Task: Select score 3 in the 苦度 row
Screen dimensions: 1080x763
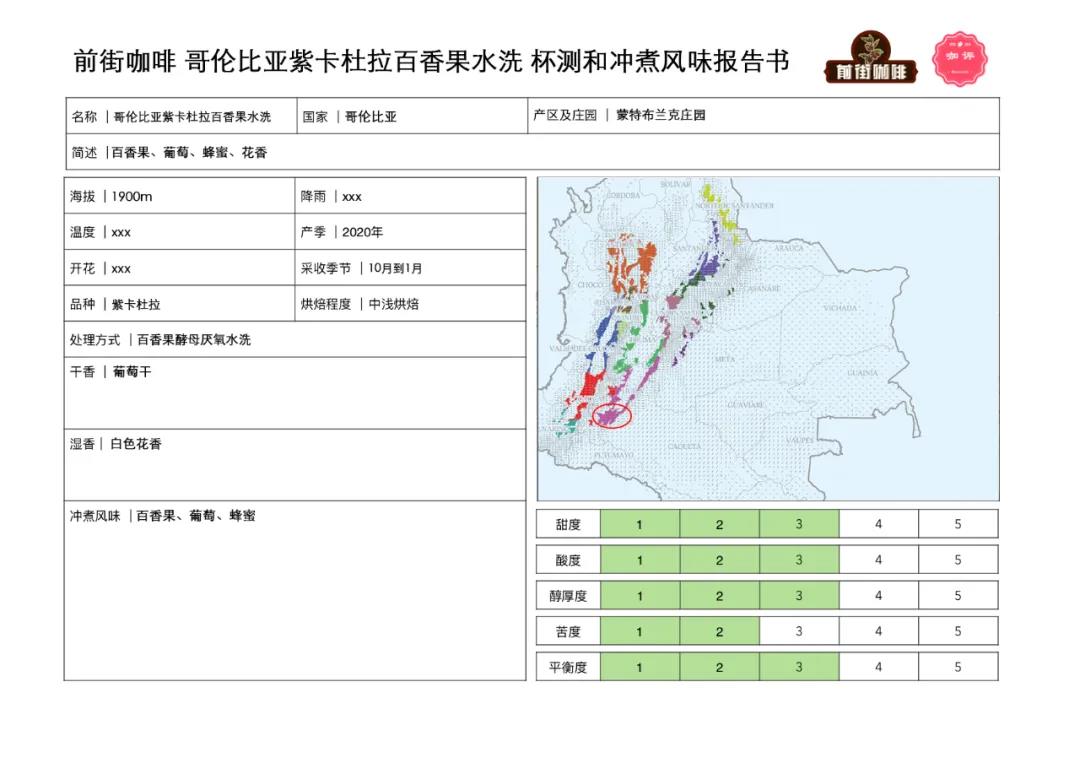Action: (x=798, y=631)
